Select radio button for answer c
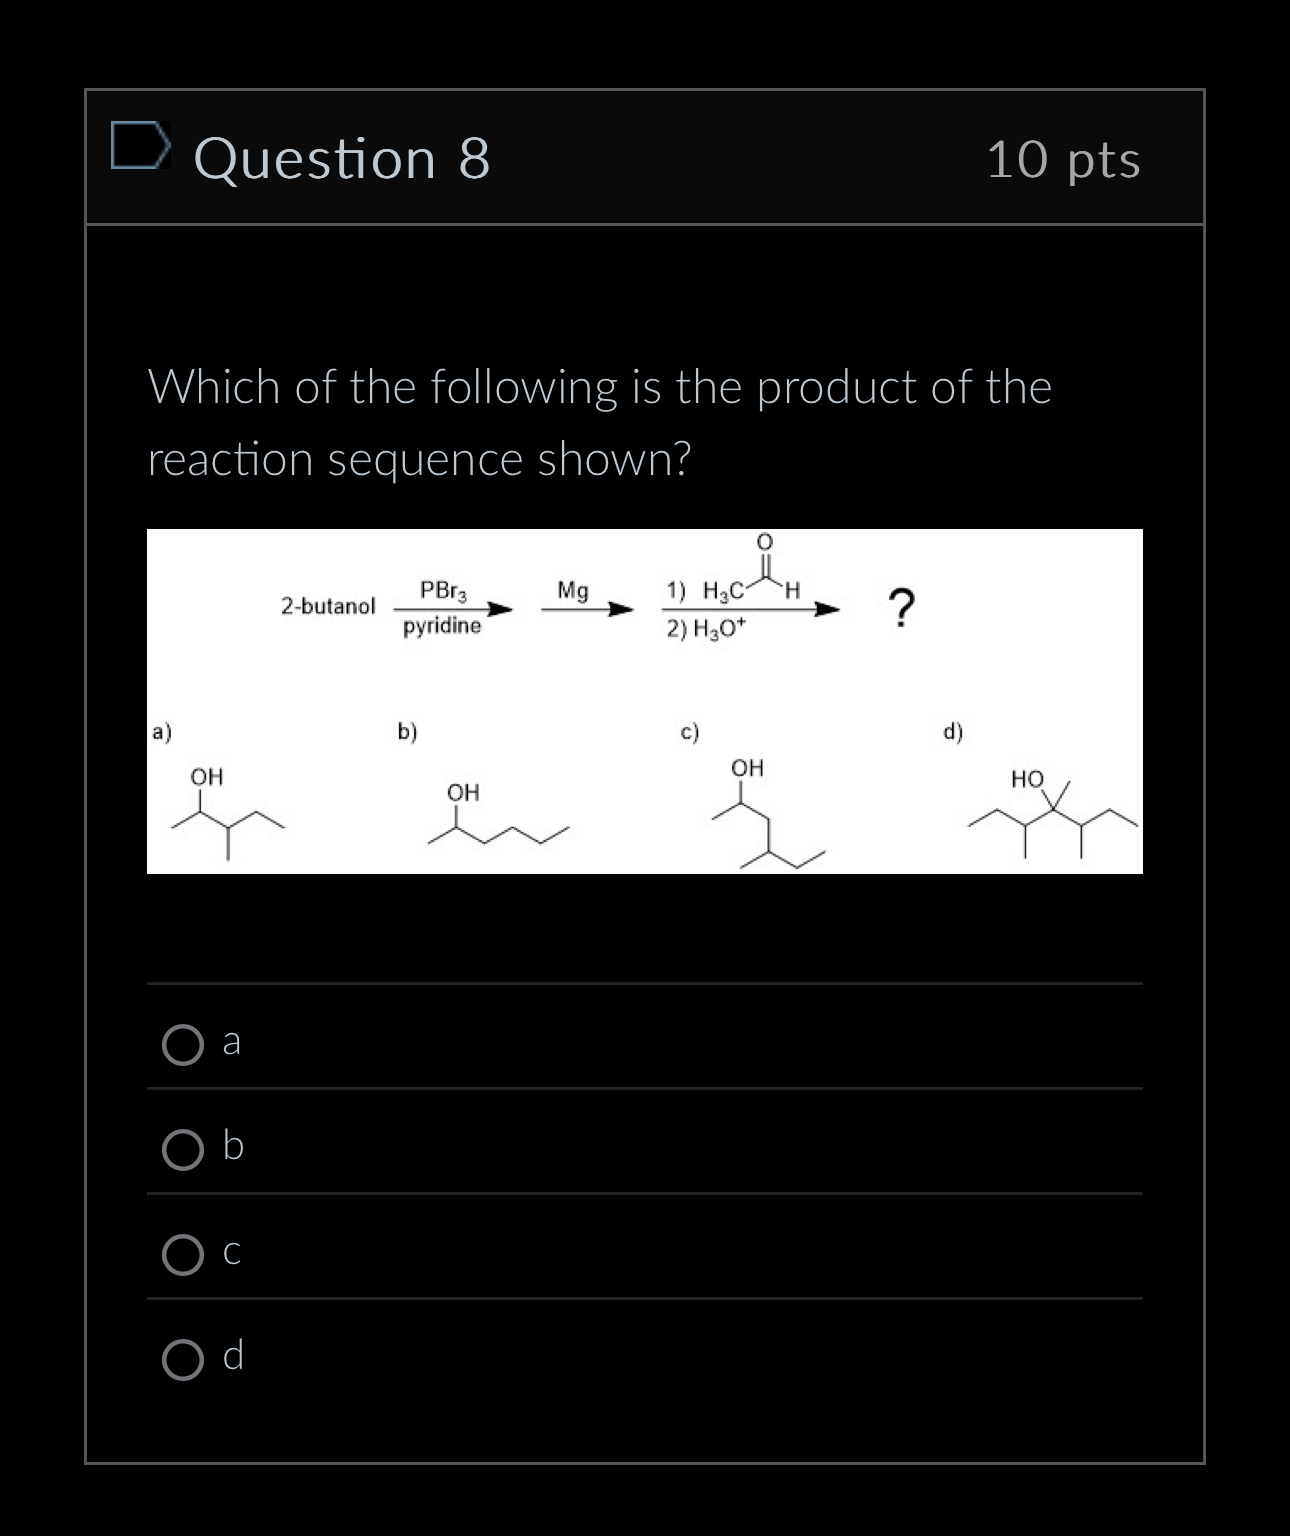The image size is (1290, 1536). (x=183, y=1255)
